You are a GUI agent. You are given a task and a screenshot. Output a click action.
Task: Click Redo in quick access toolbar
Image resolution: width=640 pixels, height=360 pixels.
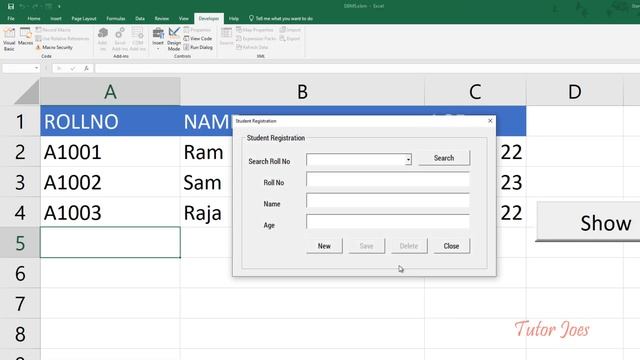click(x=34, y=6)
